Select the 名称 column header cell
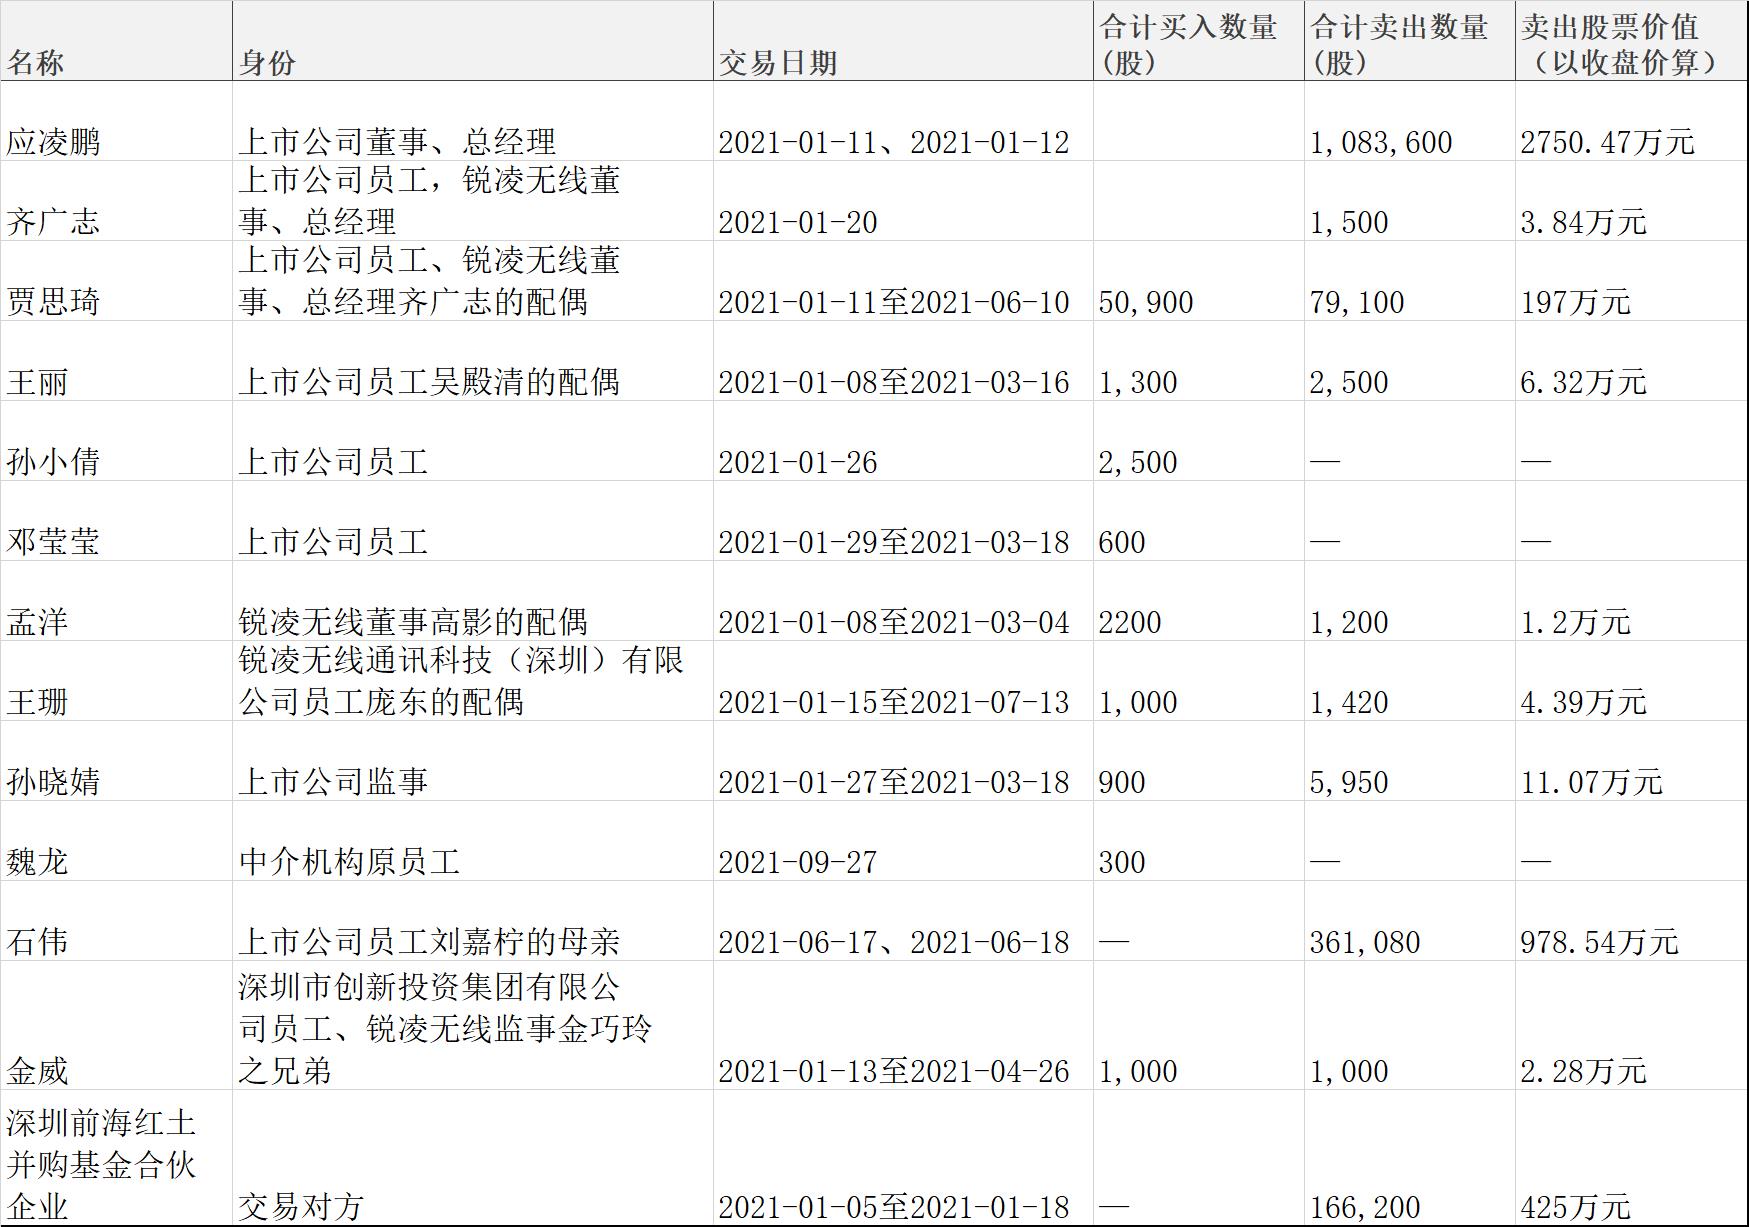This screenshot has height=1227, width=1749. click(116, 41)
